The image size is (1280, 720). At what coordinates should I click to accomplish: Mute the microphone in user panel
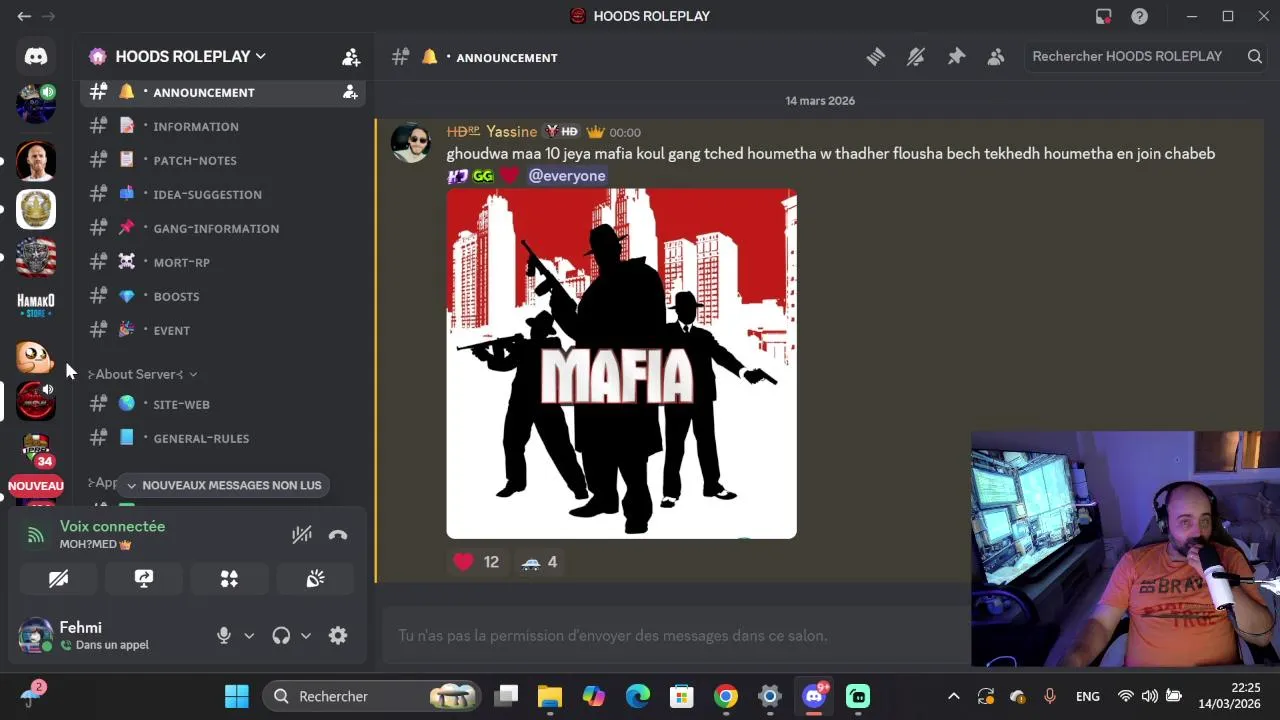click(224, 636)
